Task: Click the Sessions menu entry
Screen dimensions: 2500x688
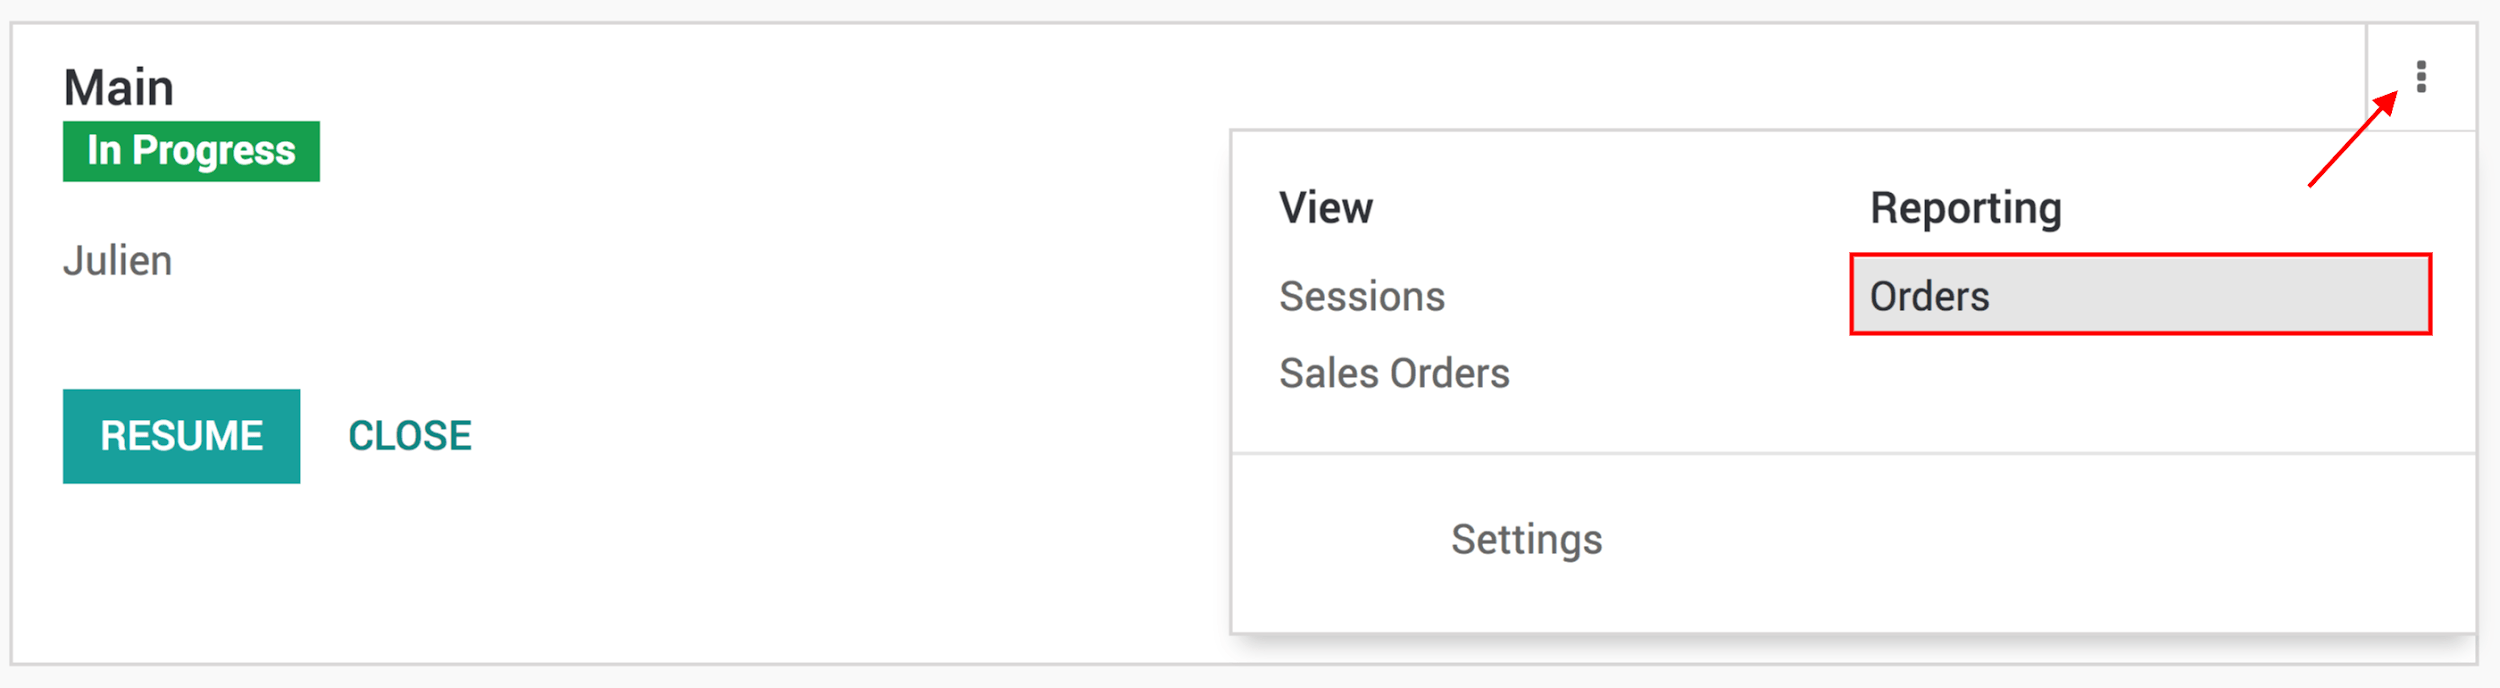Action: tap(1363, 296)
